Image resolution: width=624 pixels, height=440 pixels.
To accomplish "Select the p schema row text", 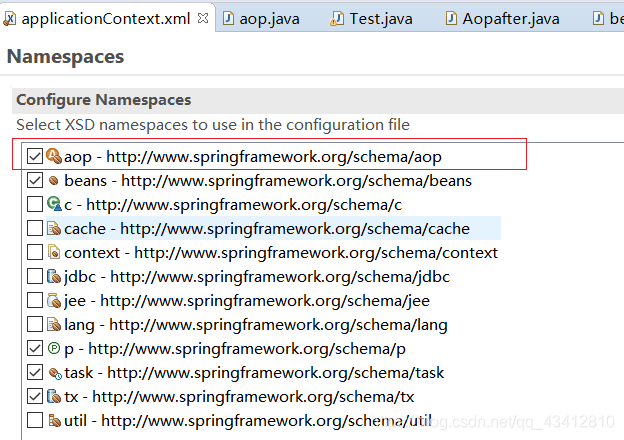I will [x=235, y=349].
